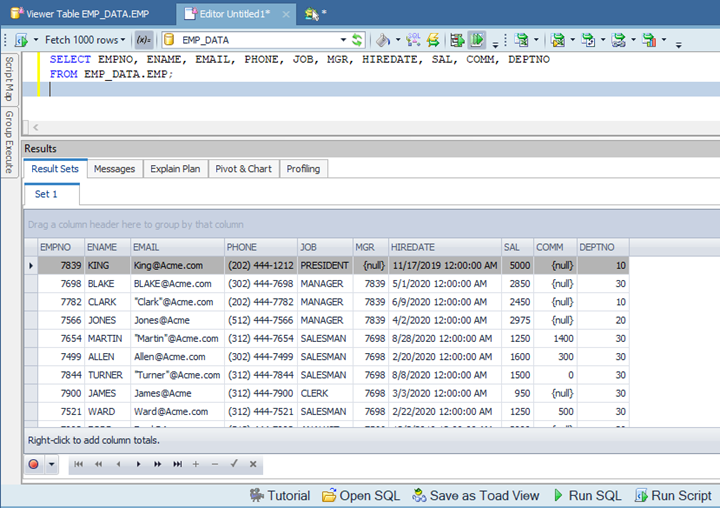Click the next page navigator icon
The image size is (720, 508).
[x=158, y=464]
